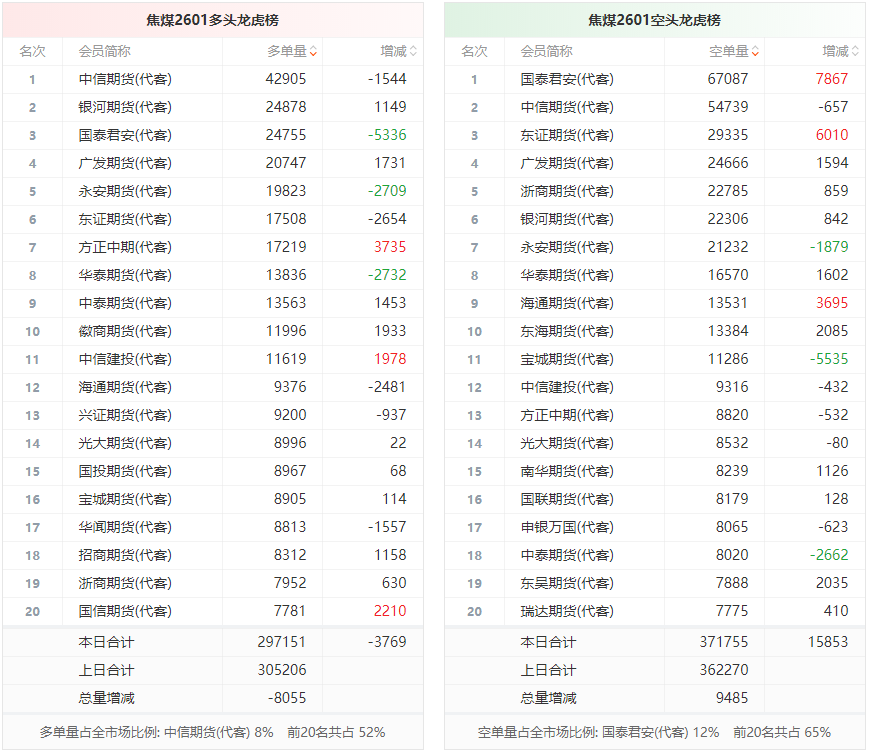
Task: Select 瑞达期货(代客) row
Action: (655, 611)
